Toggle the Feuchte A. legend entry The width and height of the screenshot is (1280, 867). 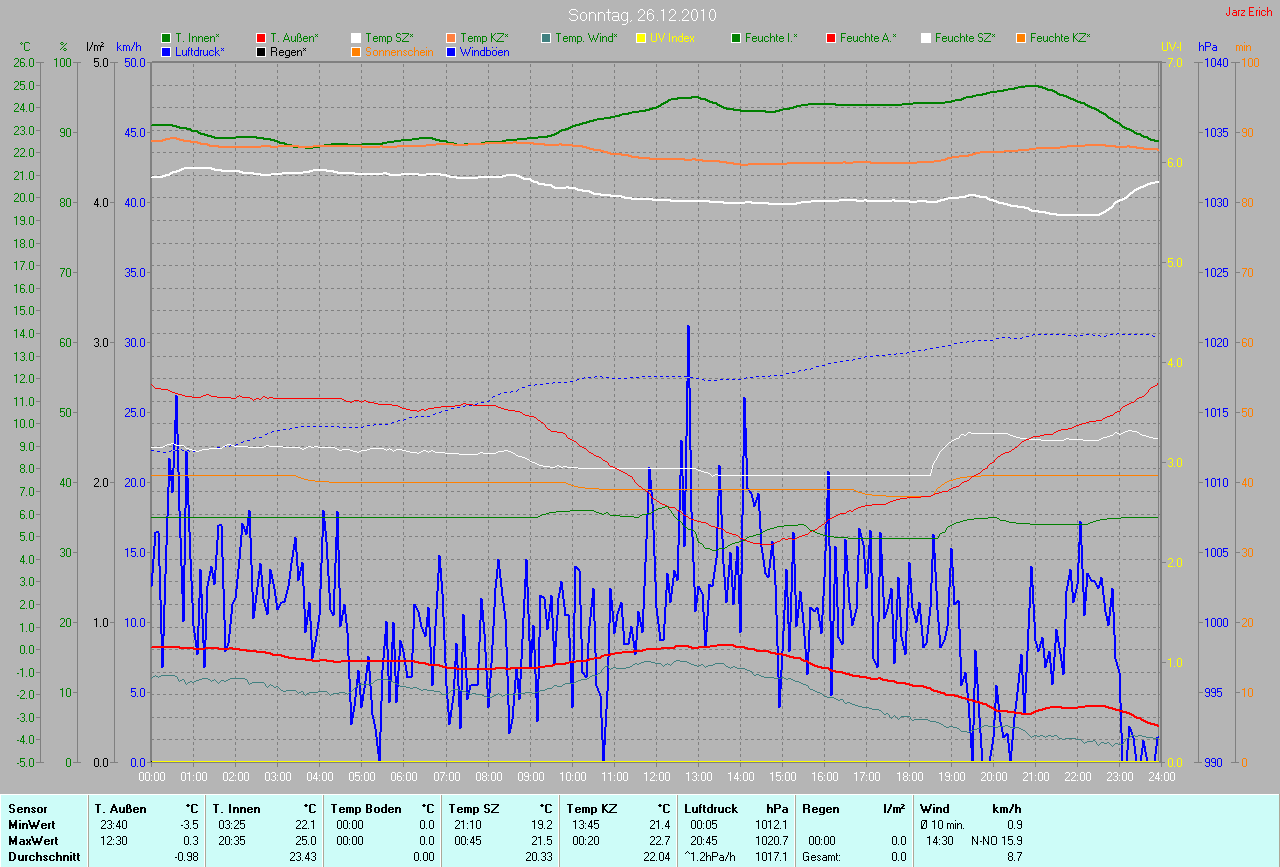coord(868,38)
